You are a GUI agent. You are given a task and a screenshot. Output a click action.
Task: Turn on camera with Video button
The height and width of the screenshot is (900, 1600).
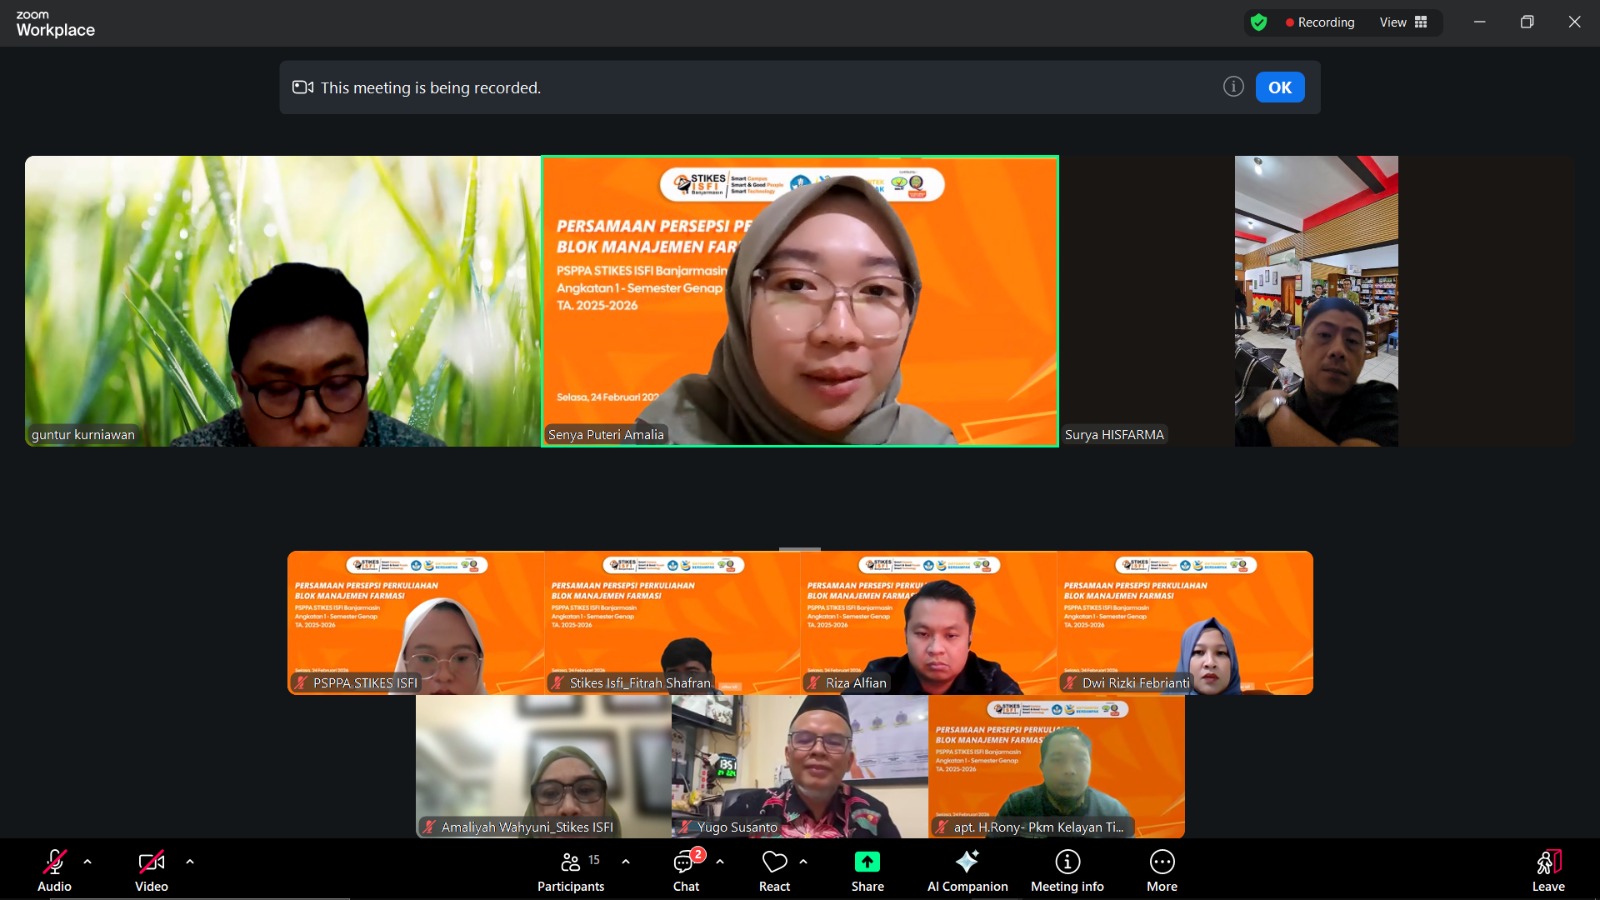[151, 870]
